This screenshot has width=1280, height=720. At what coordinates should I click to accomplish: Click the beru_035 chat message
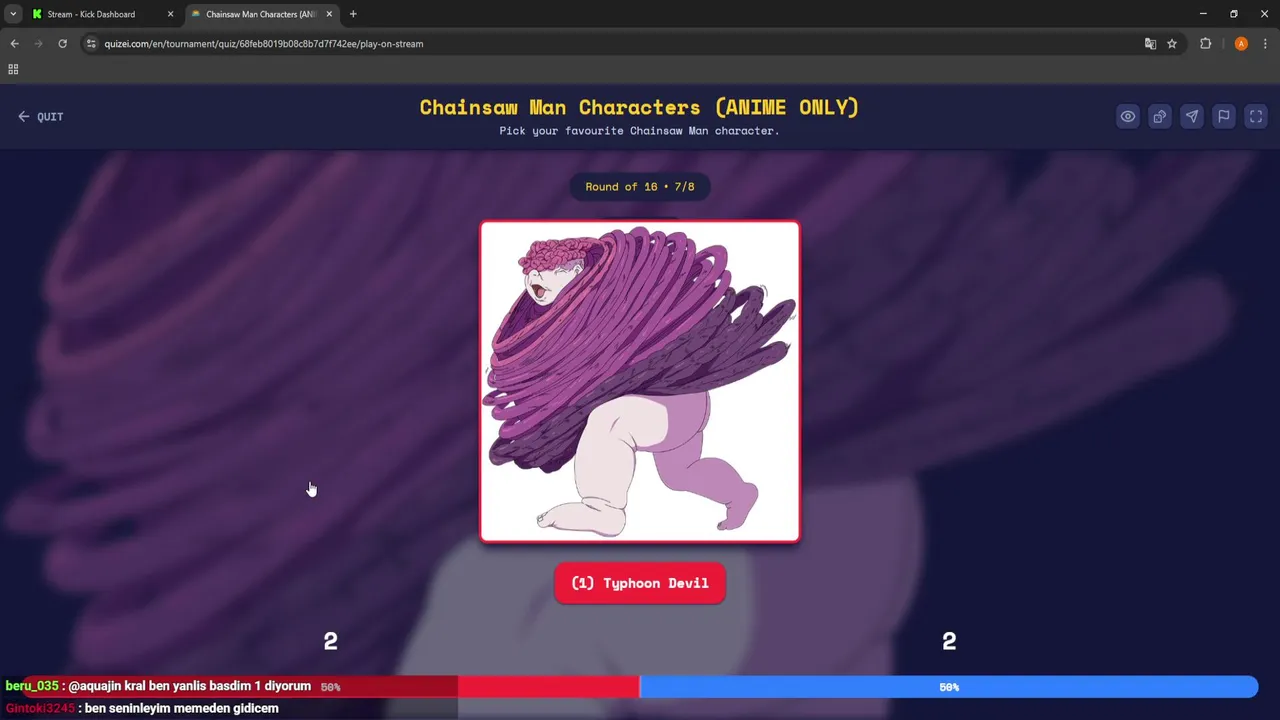158,686
